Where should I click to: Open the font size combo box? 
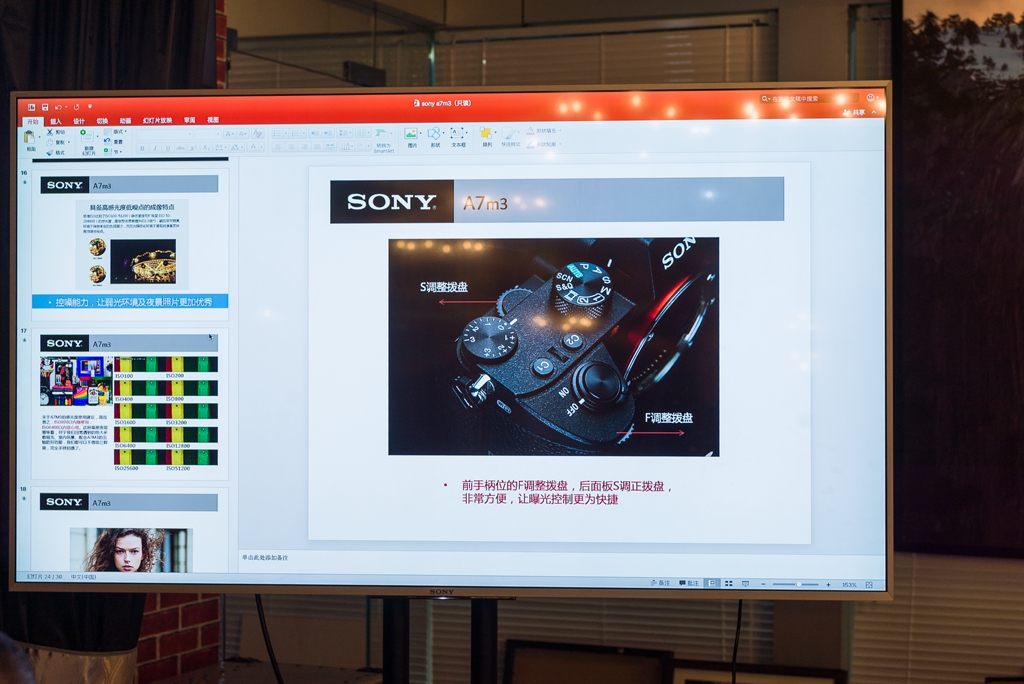(x=208, y=134)
